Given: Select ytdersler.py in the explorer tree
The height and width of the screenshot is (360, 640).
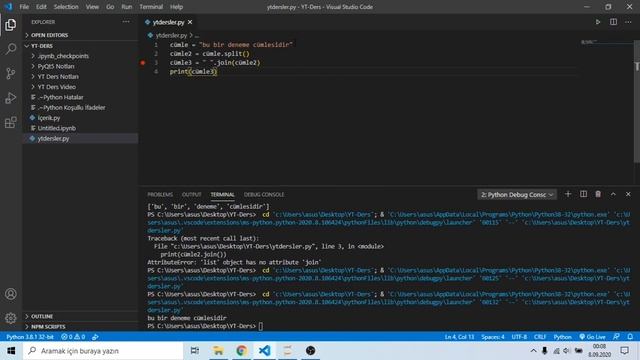Looking at the screenshot, I should [80, 138].
